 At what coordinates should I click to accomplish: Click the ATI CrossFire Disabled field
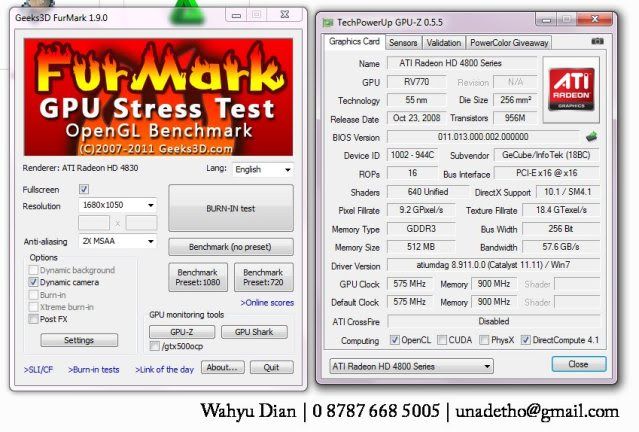point(494,321)
